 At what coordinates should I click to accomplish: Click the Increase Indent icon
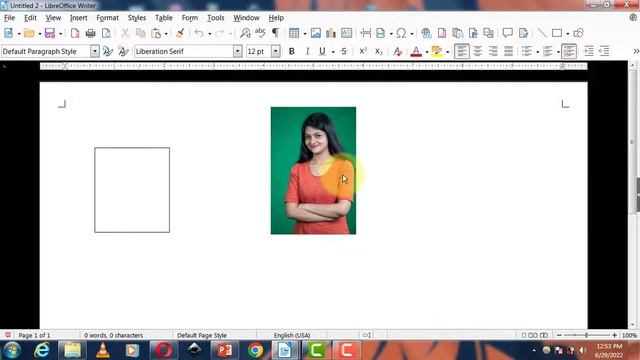tap(589, 51)
